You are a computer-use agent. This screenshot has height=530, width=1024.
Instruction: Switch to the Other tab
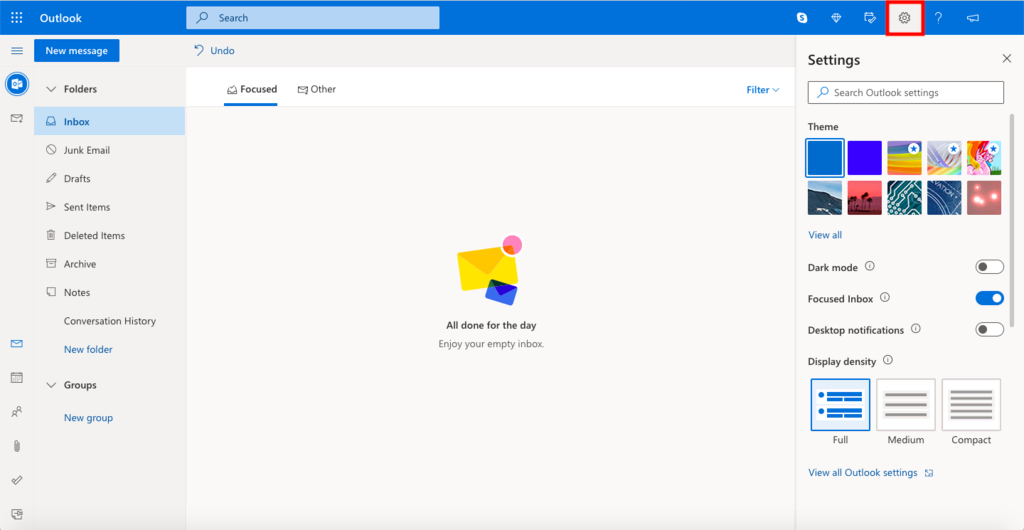pyautogui.click(x=316, y=89)
